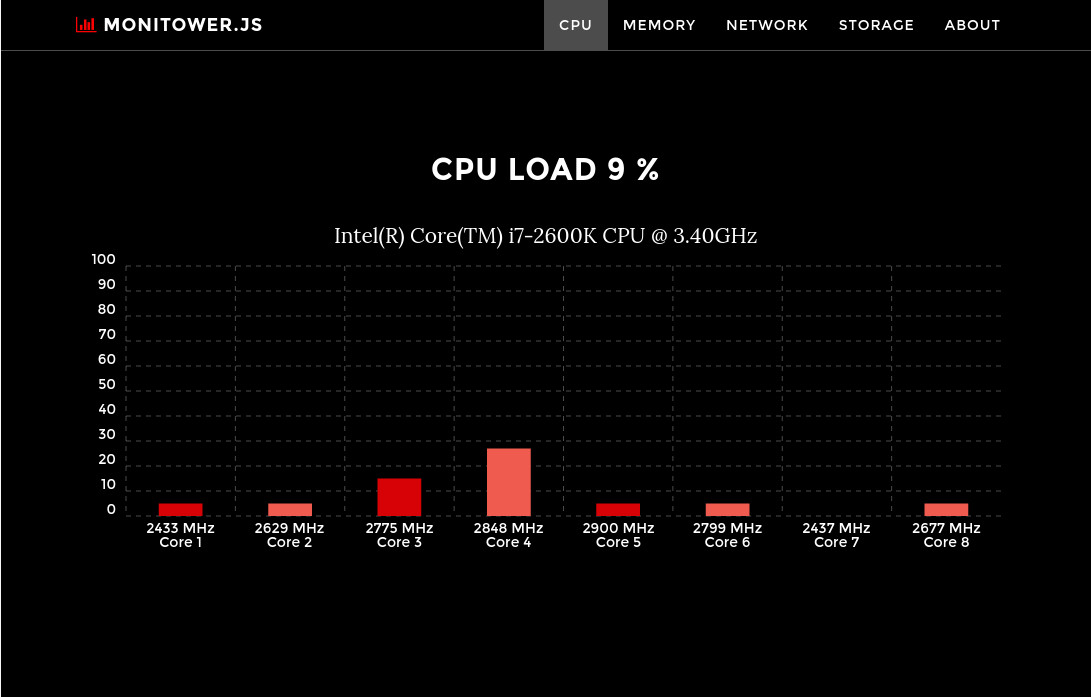1091x697 pixels.
Task: Click the Intel Core i7-2600K processor name
Action: point(545,236)
